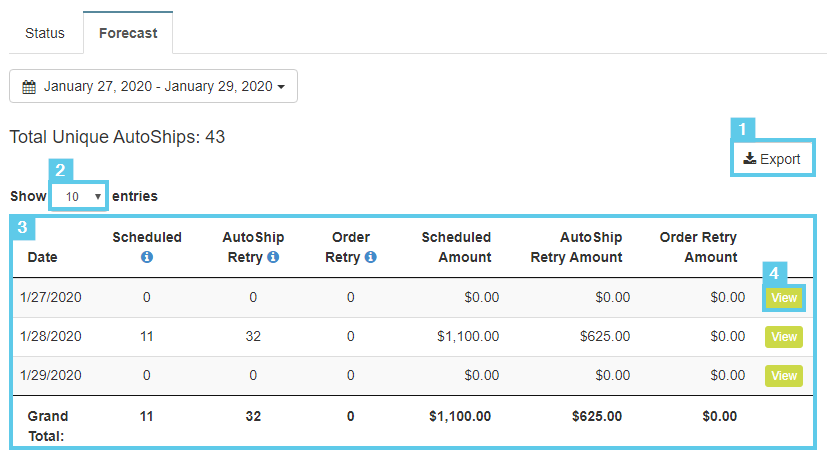Click the download icon on Export

tap(749, 158)
